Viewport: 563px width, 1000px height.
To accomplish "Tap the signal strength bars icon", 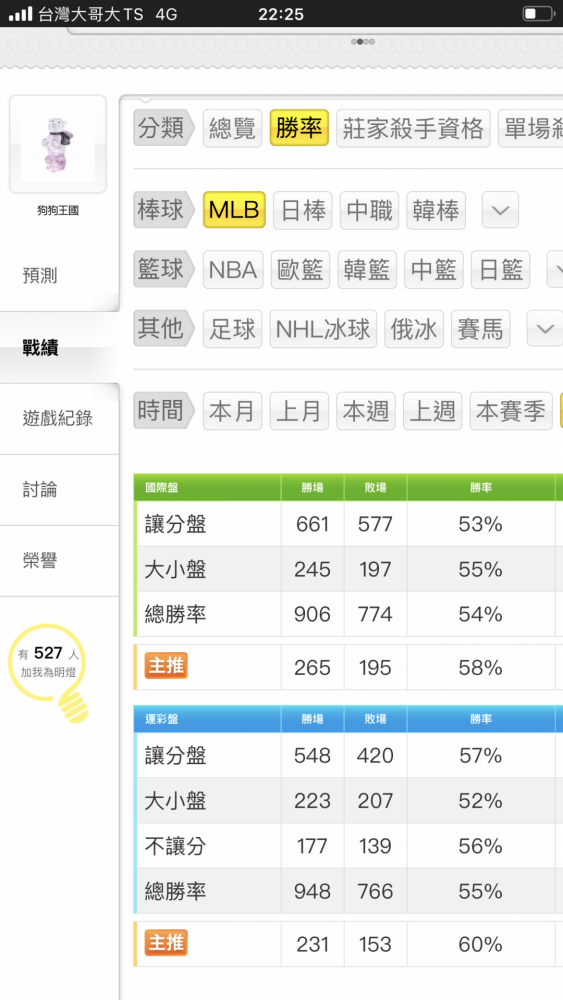I will tap(20, 14).
